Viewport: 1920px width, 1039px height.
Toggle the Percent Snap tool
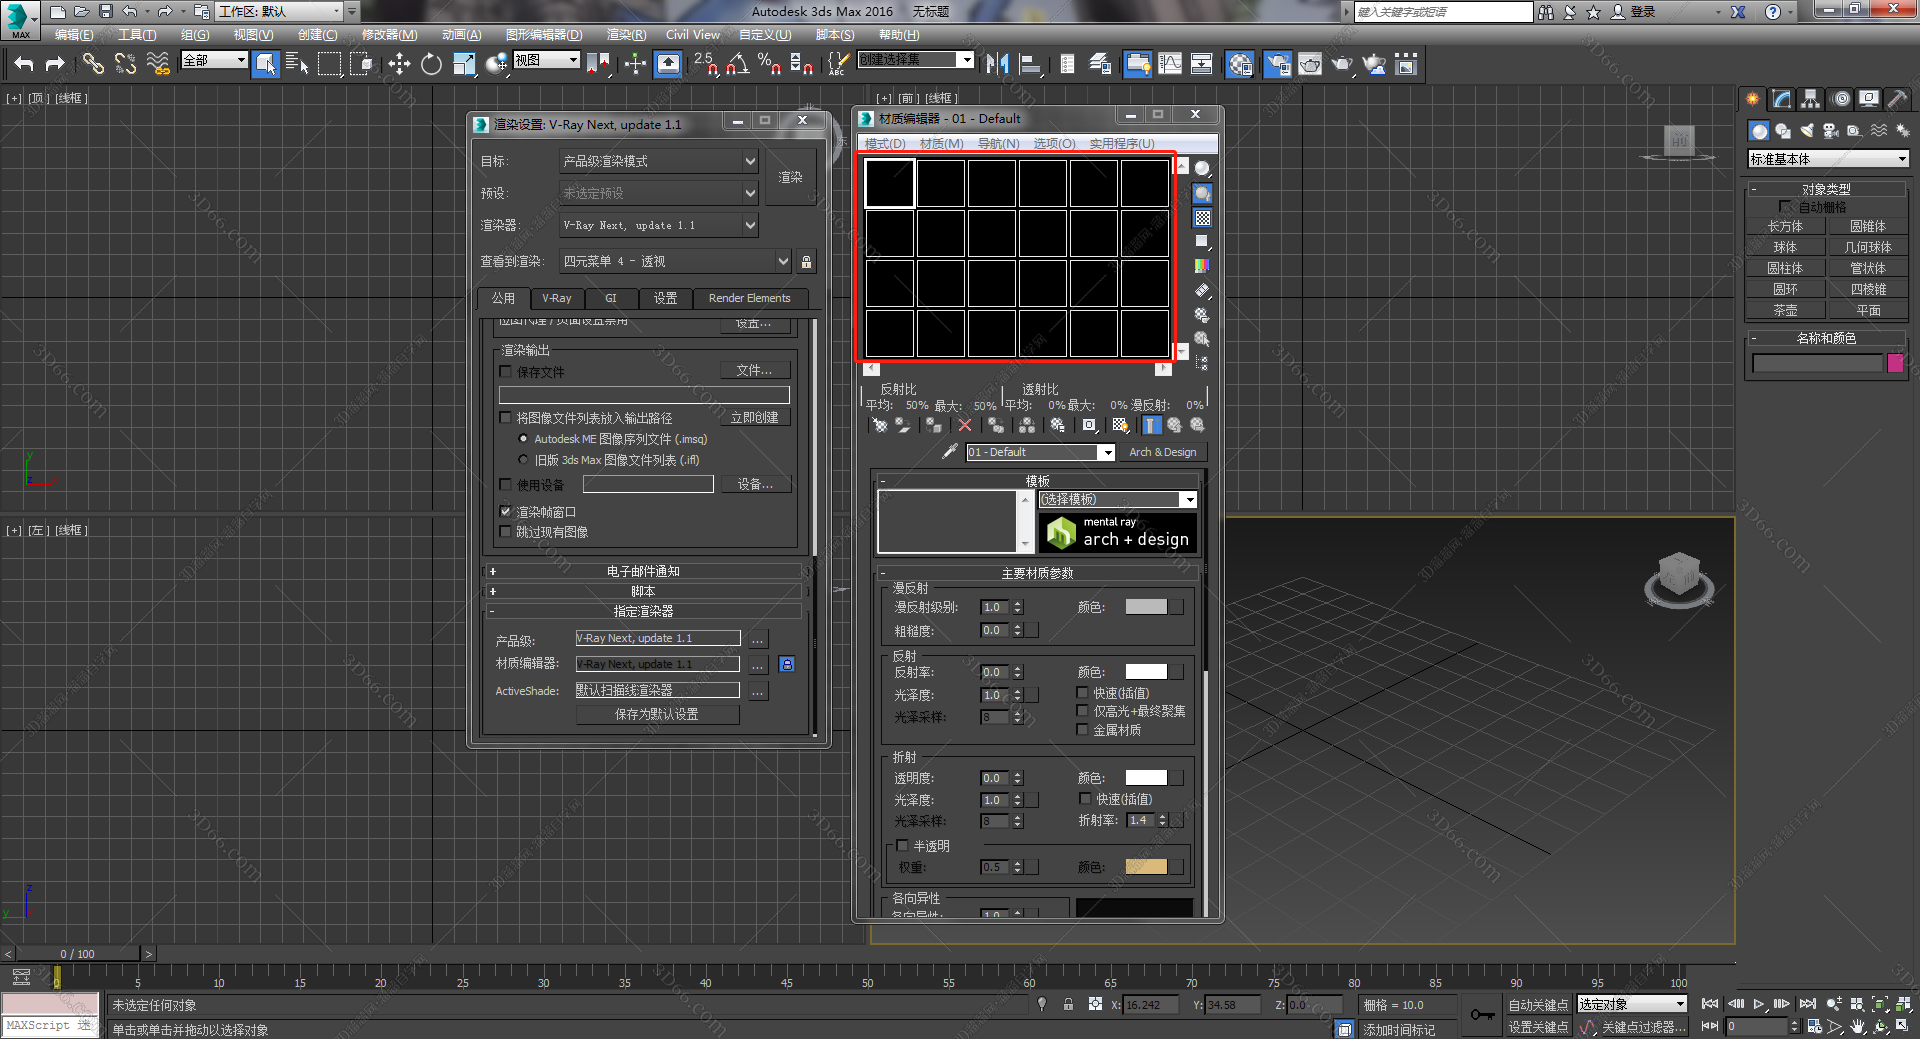pos(769,65)
